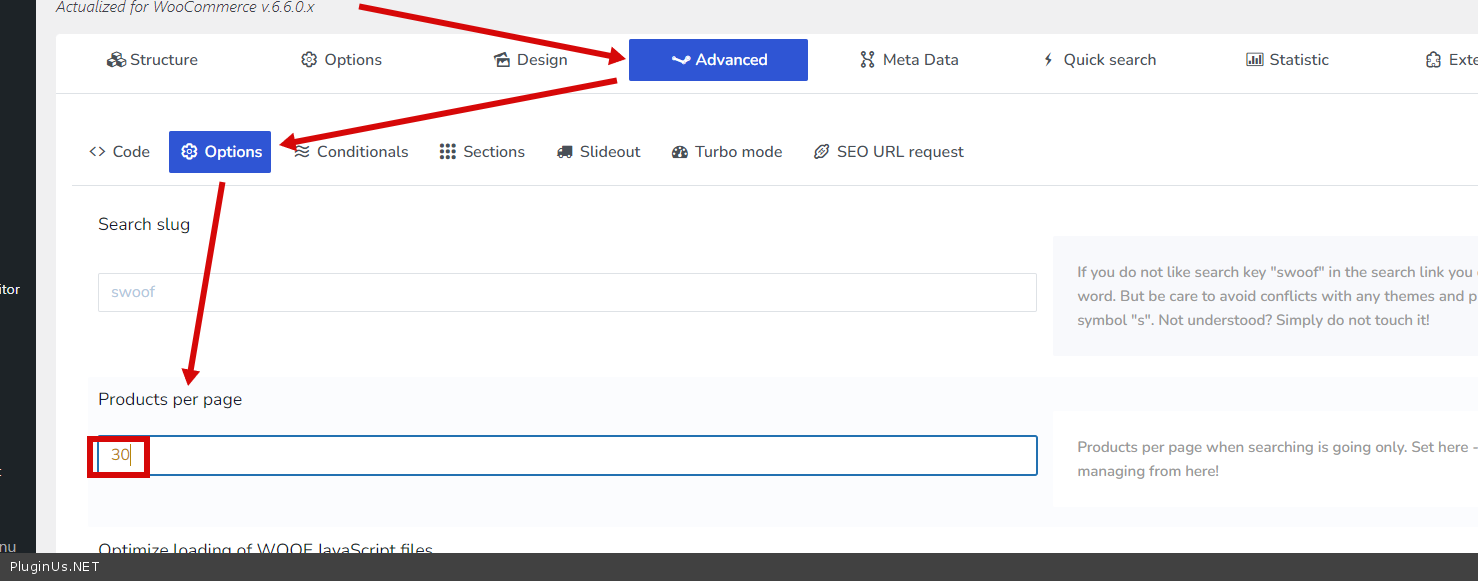Click the Code brackets icon
Viewport: 1478px width, 581px height.
[x=97, y=152]
